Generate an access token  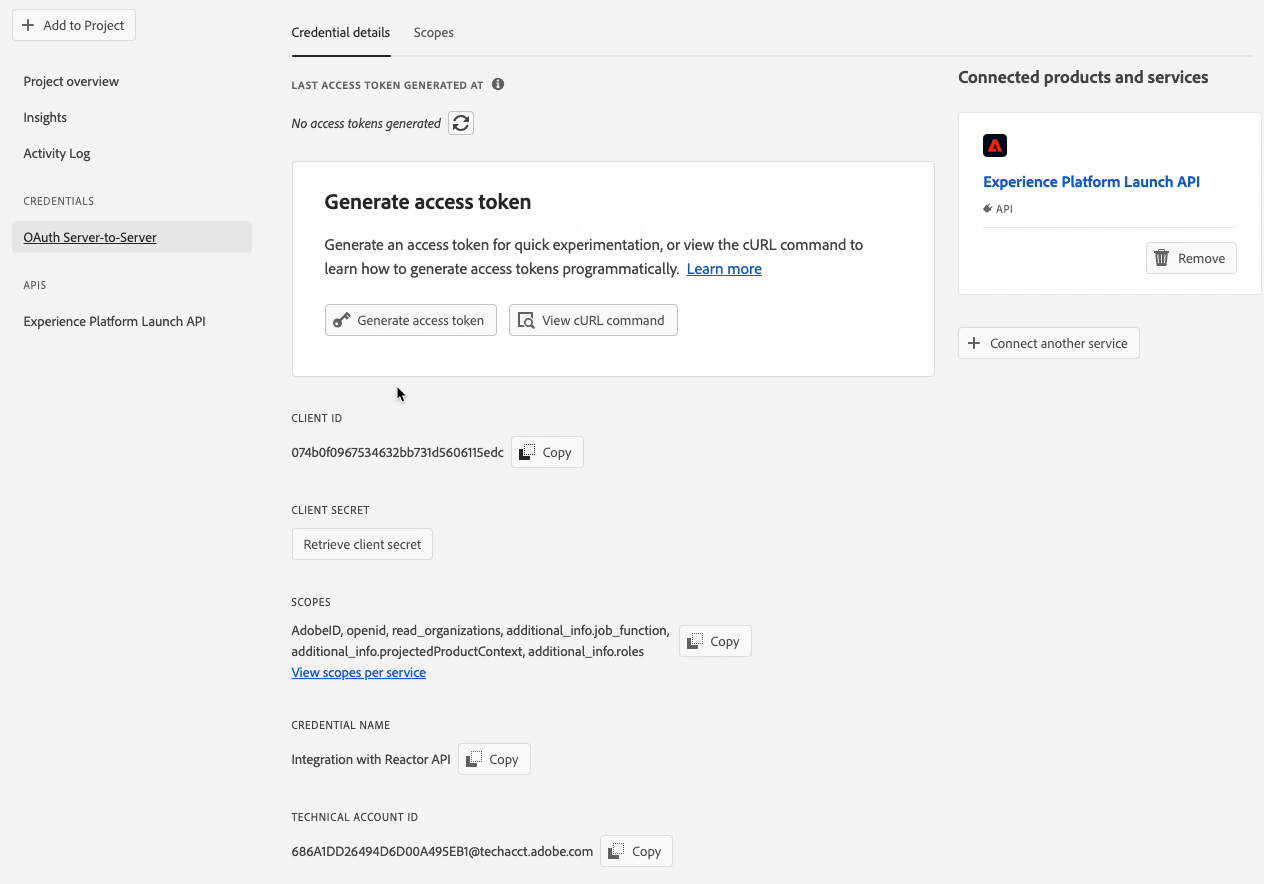411,320
